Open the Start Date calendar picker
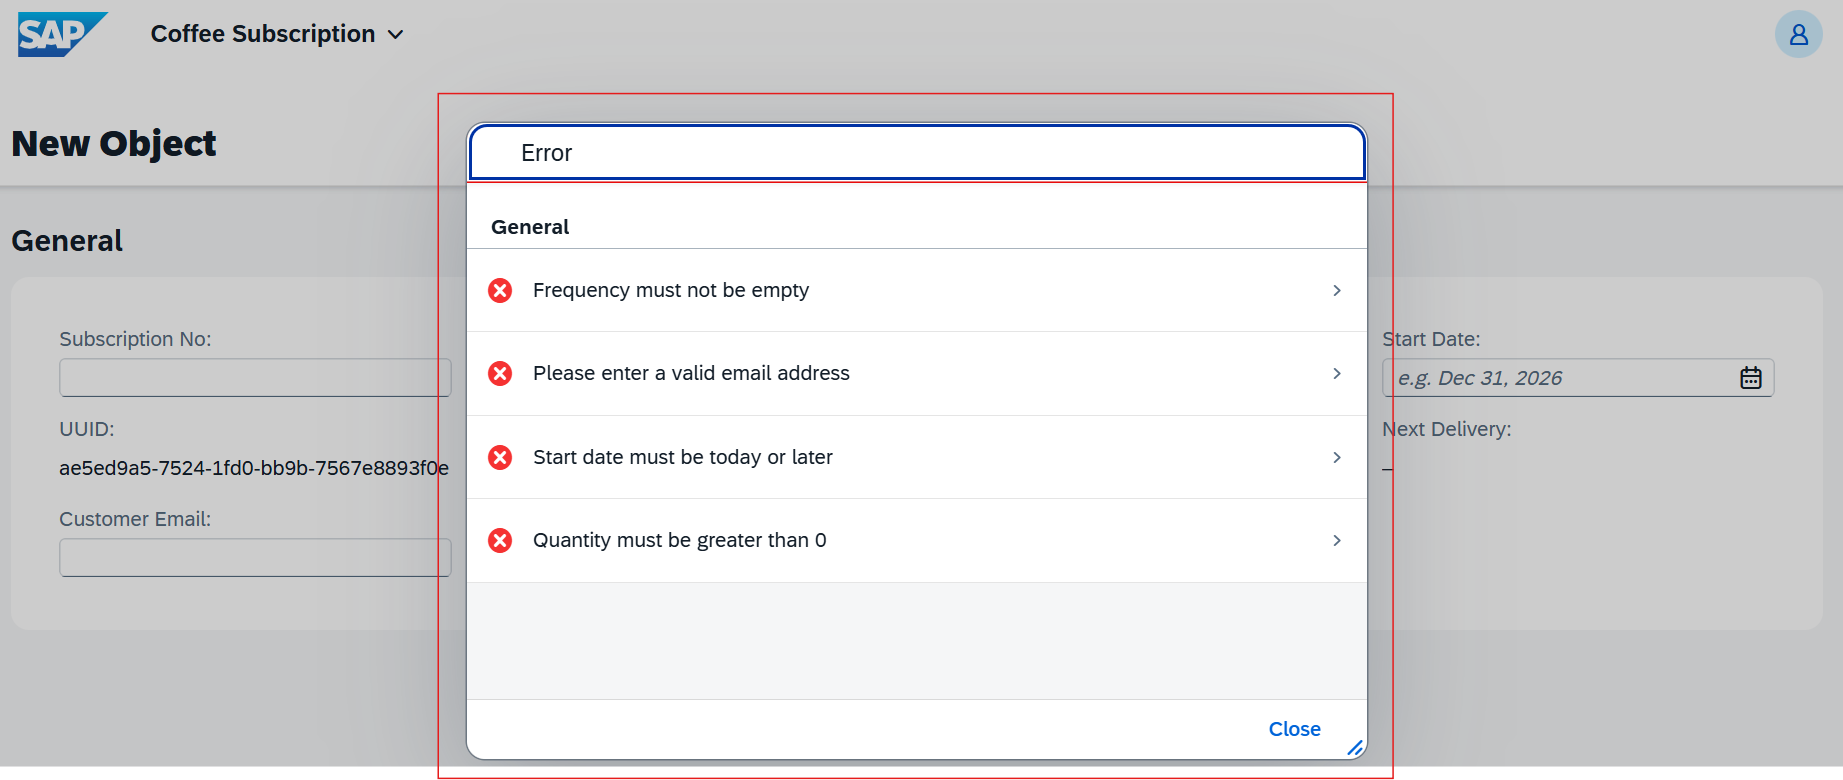Viewport: 1843px width, 780px height. 1750,378
